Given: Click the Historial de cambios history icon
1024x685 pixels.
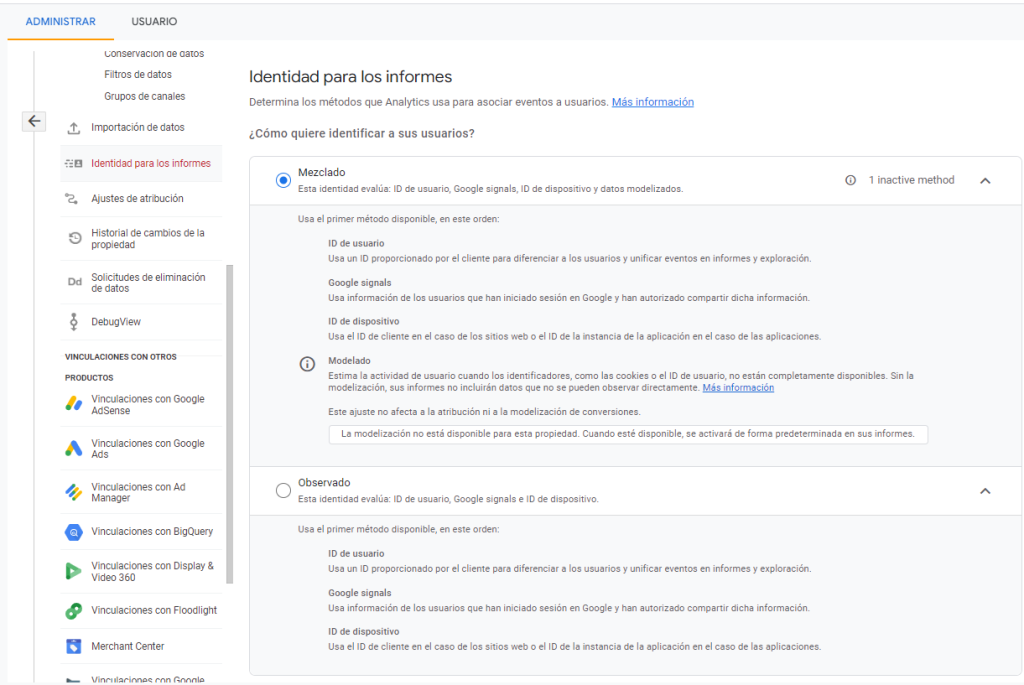Looking at the screenshot, I should pyautogui.click(x=73, y=238).
